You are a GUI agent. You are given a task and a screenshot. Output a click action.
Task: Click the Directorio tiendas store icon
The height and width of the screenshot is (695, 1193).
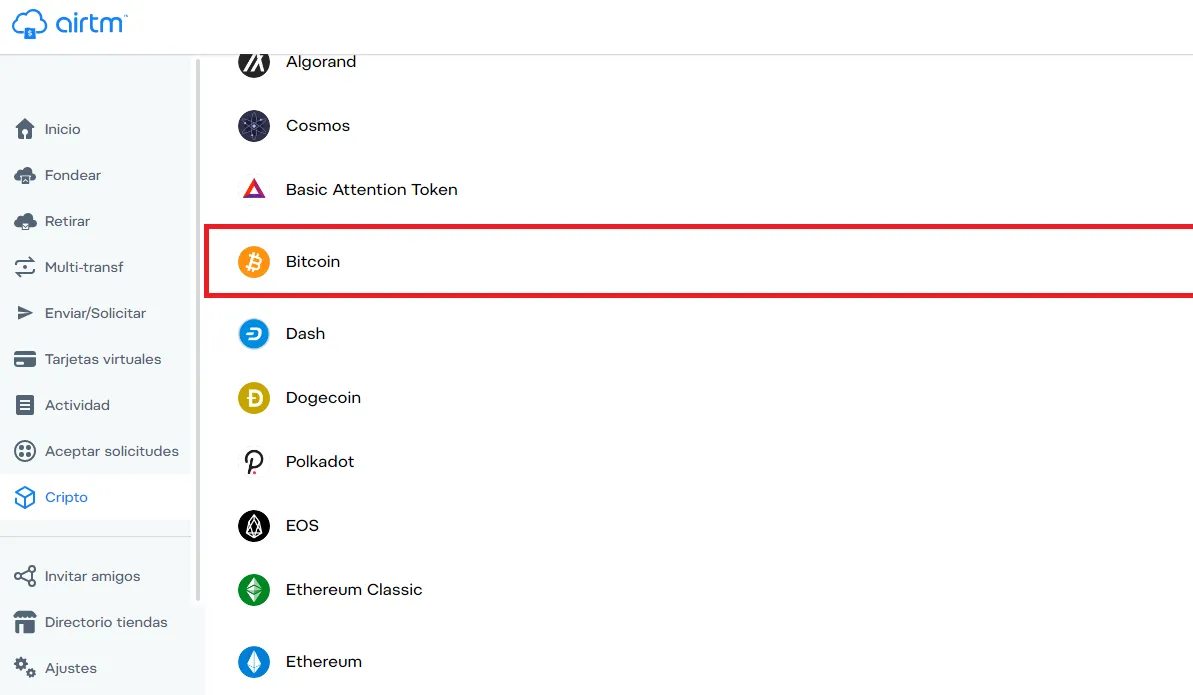coord(24,622)
